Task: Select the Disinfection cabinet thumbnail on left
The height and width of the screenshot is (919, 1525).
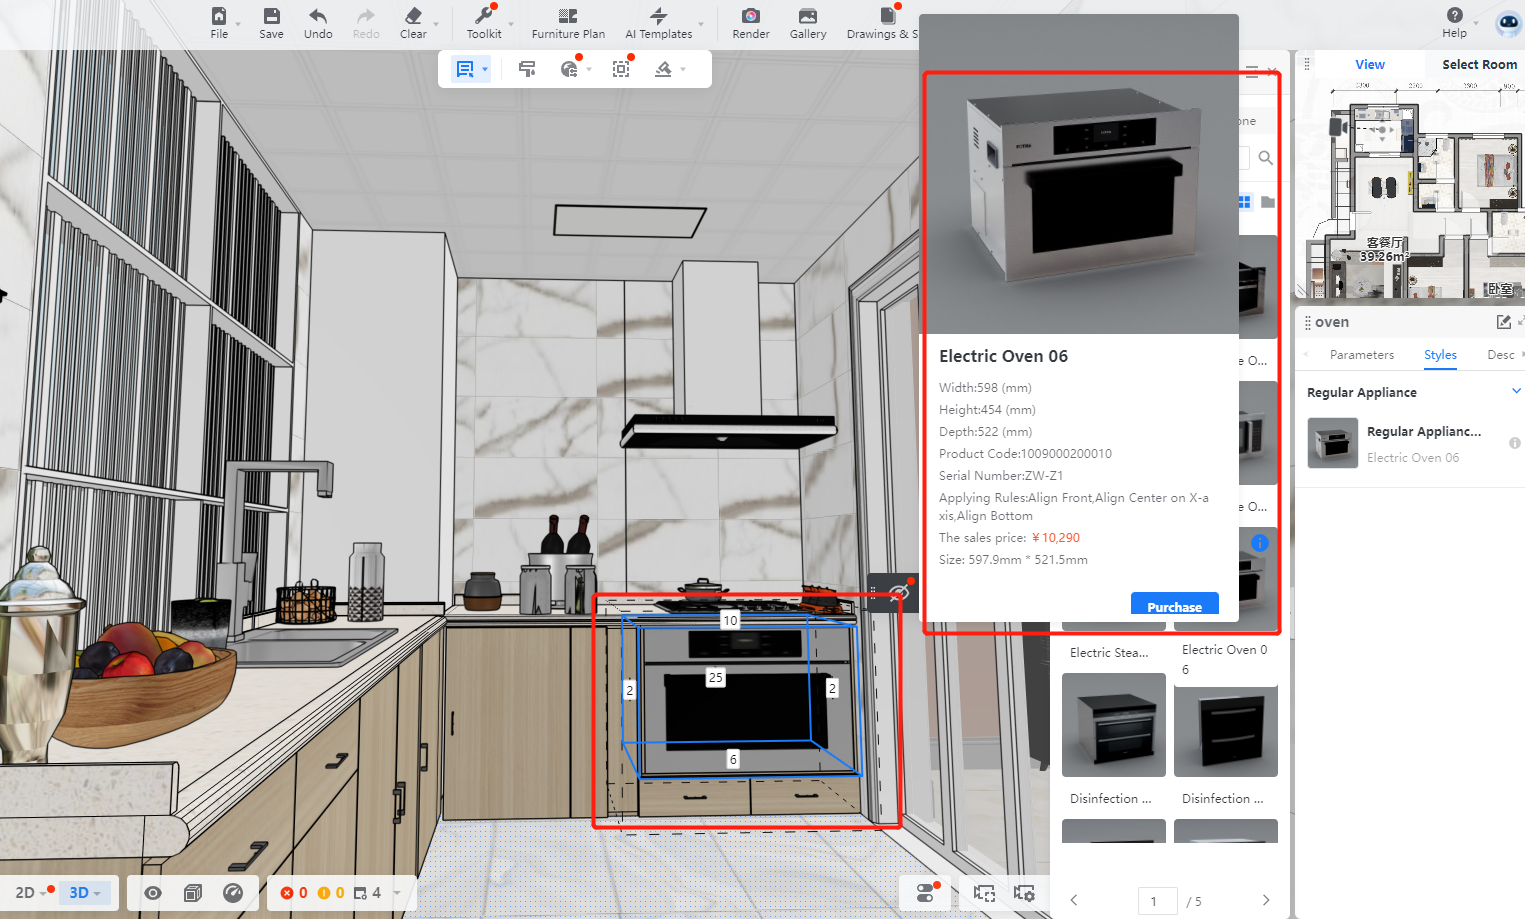Action: click(x=1113, y=725)
